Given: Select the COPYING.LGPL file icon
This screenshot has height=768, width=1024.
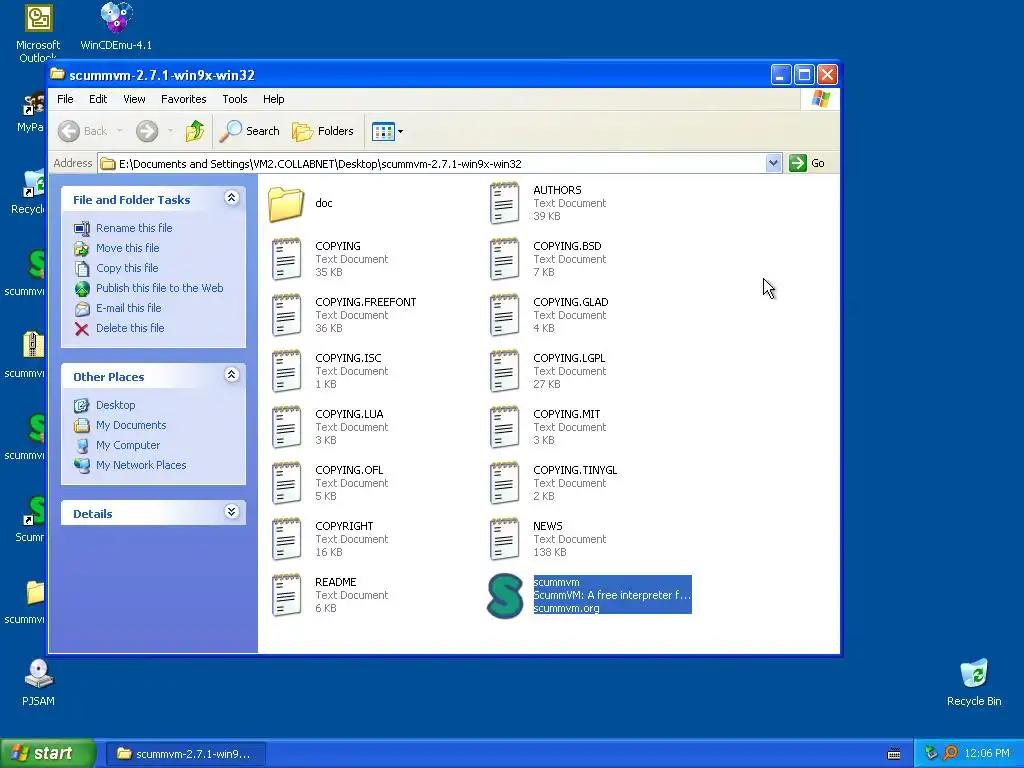Looking at the screenshot, I should [504, 372].
